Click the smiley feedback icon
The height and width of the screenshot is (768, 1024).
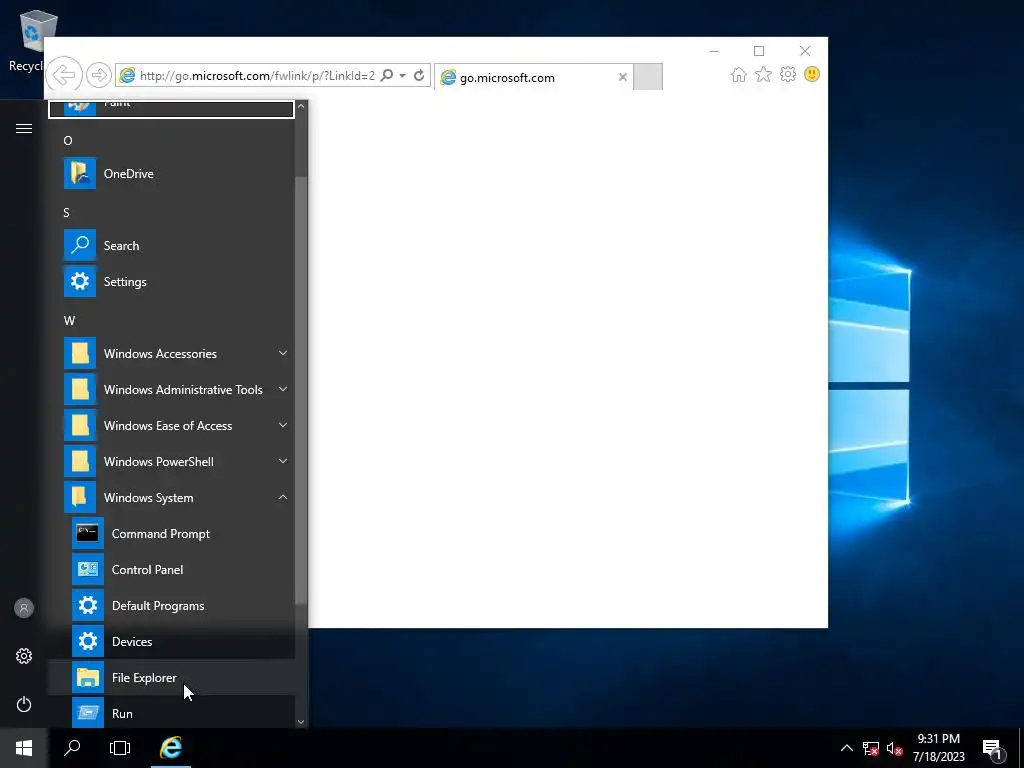812,74
